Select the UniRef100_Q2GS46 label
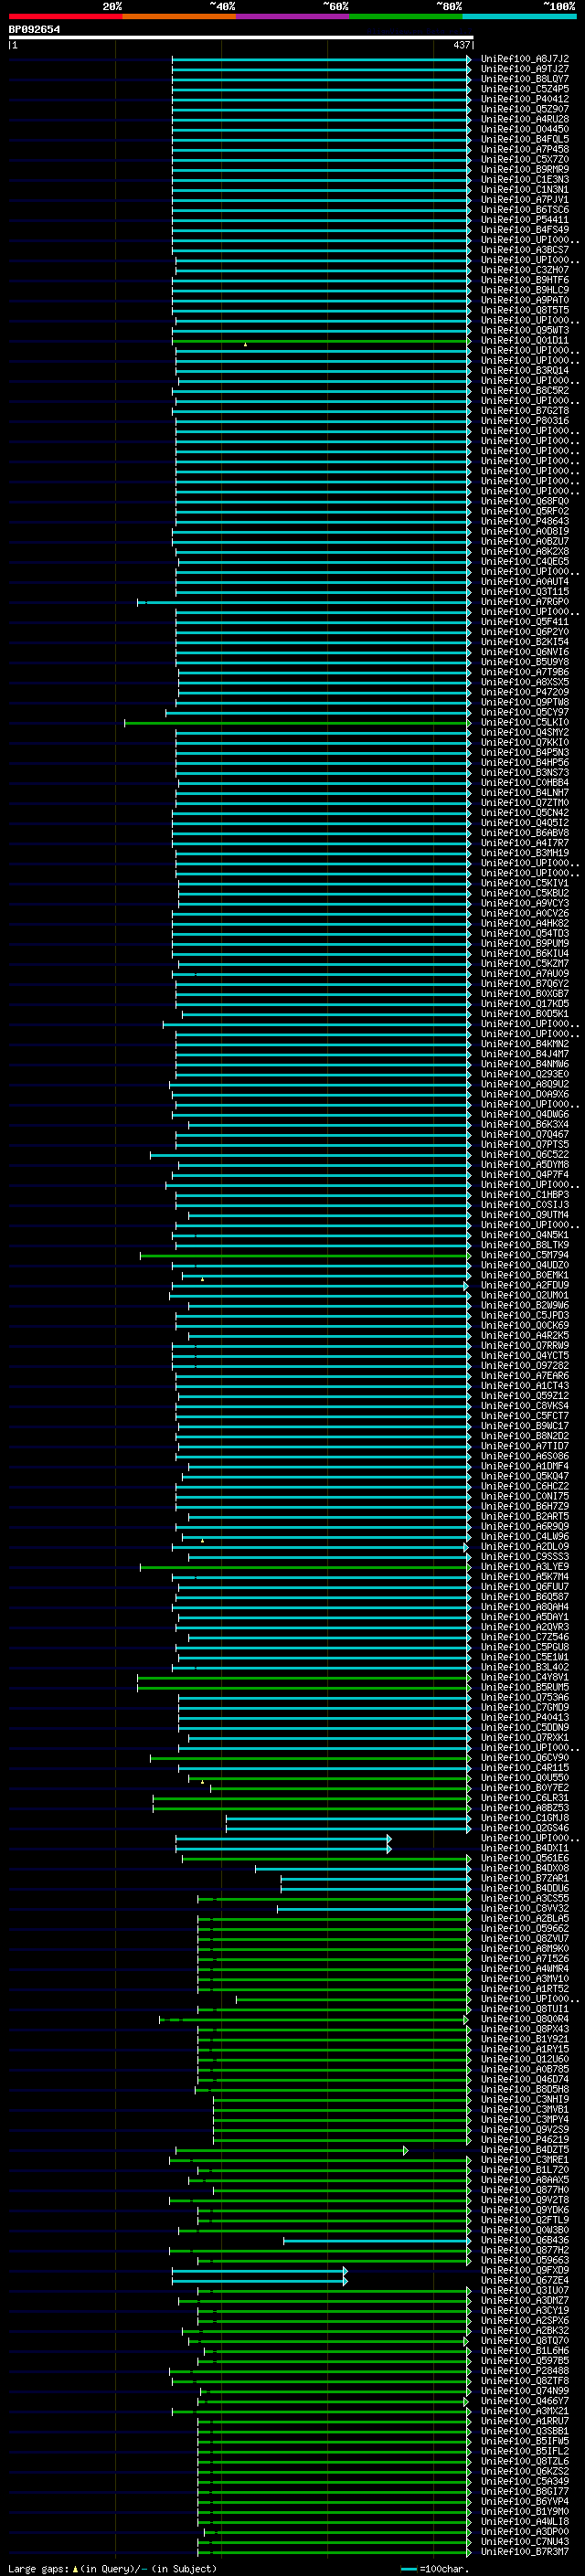The height and width of the screenshot is (2576, 585). (525, 1828)
